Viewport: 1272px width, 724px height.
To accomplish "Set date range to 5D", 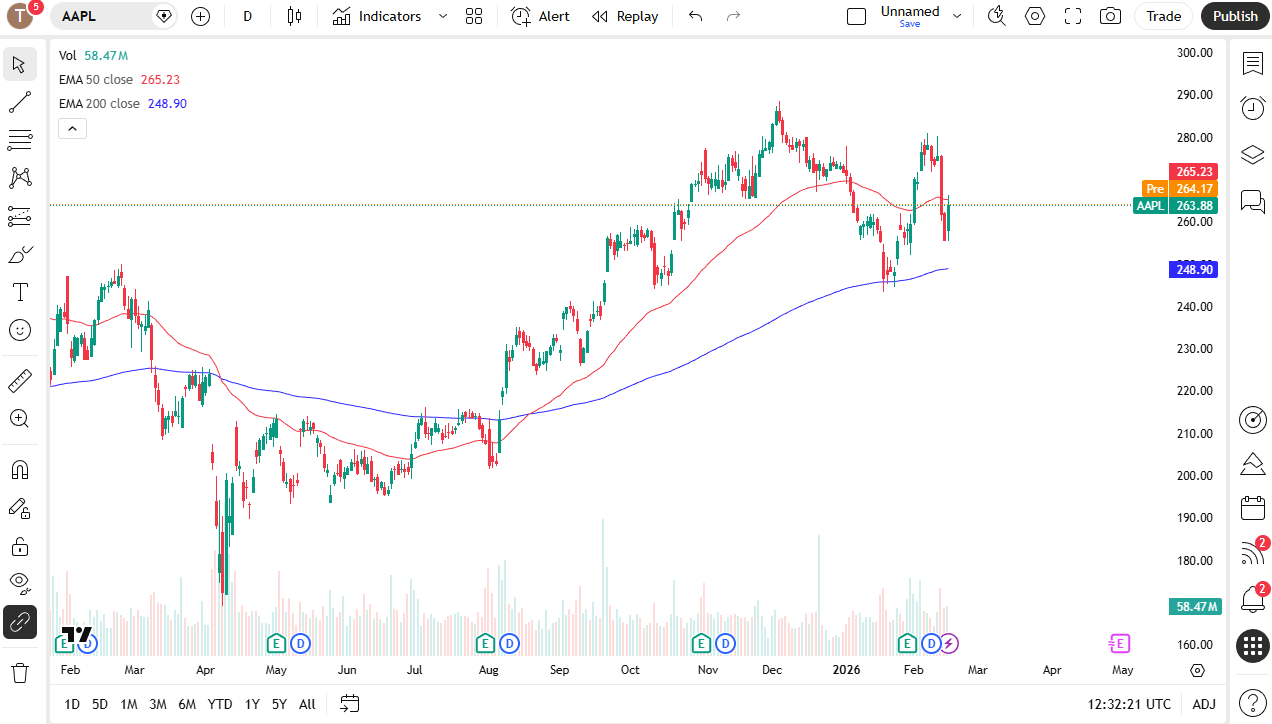I will click(x=100, y=704).
